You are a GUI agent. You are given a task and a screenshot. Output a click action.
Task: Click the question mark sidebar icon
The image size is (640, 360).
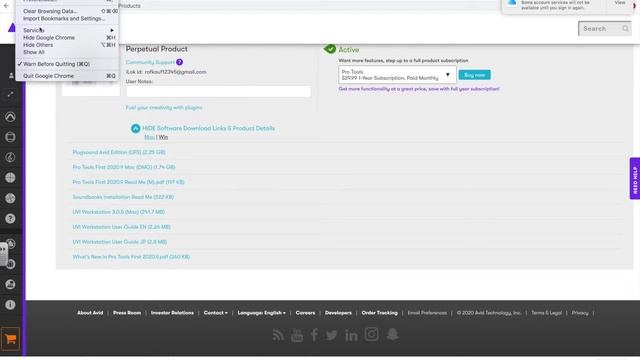(10, 218)
